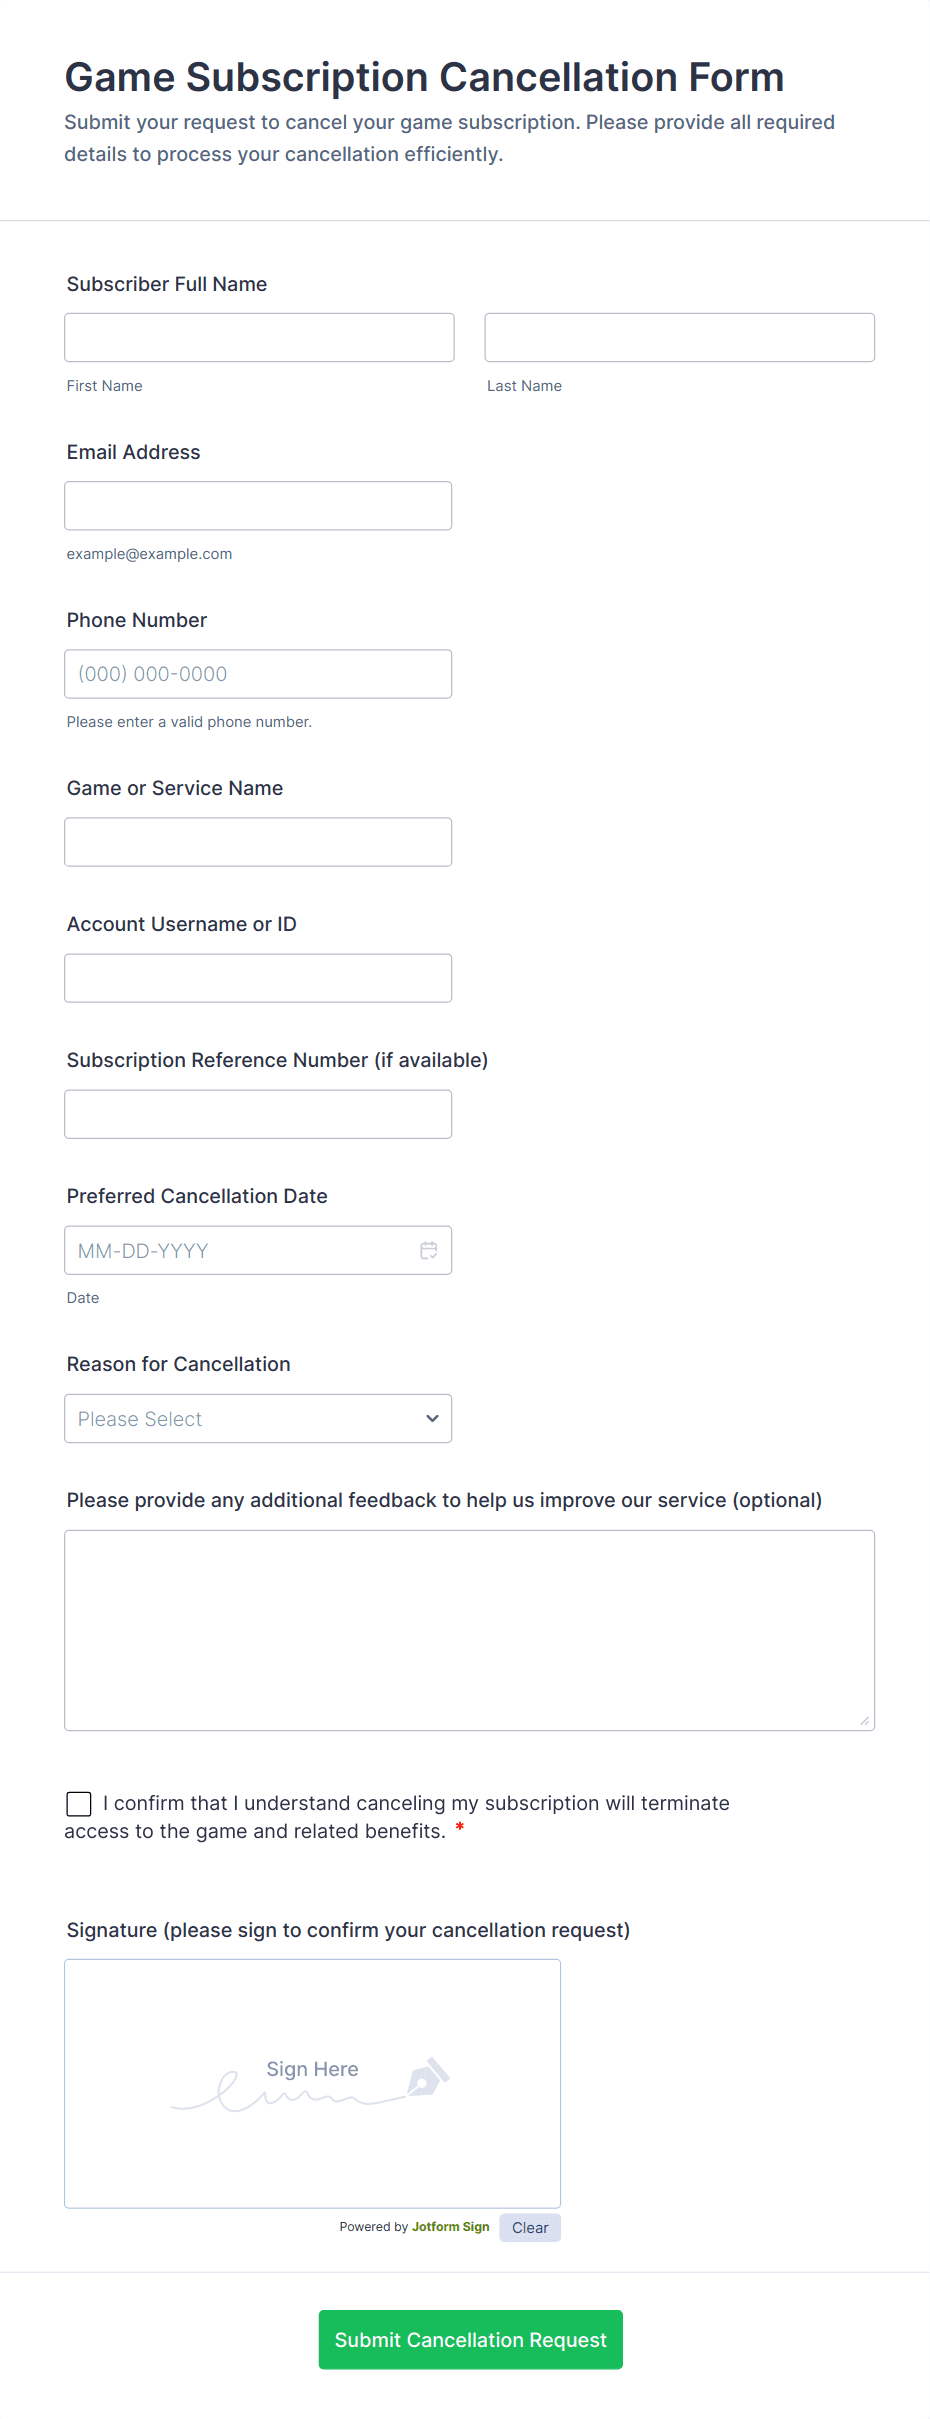Click into the First Name field
Image resolution: width=930 pixels, height=2419 pixels.
(259, 337)
